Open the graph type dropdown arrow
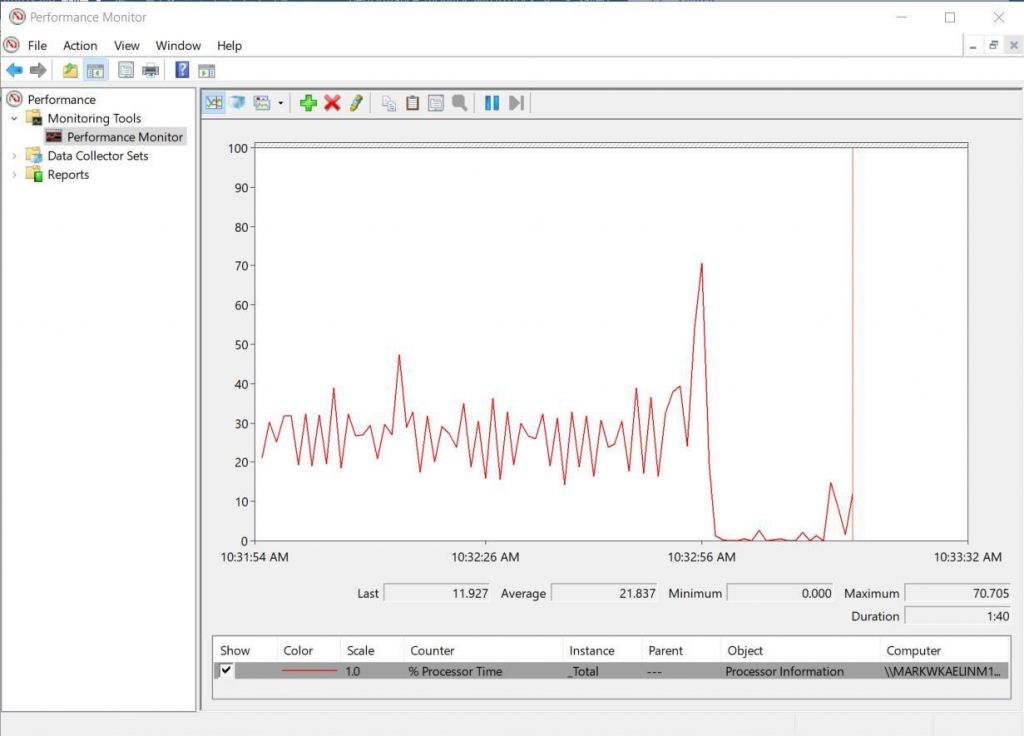Screen dimensions: 1024x736 click(280, 102)
